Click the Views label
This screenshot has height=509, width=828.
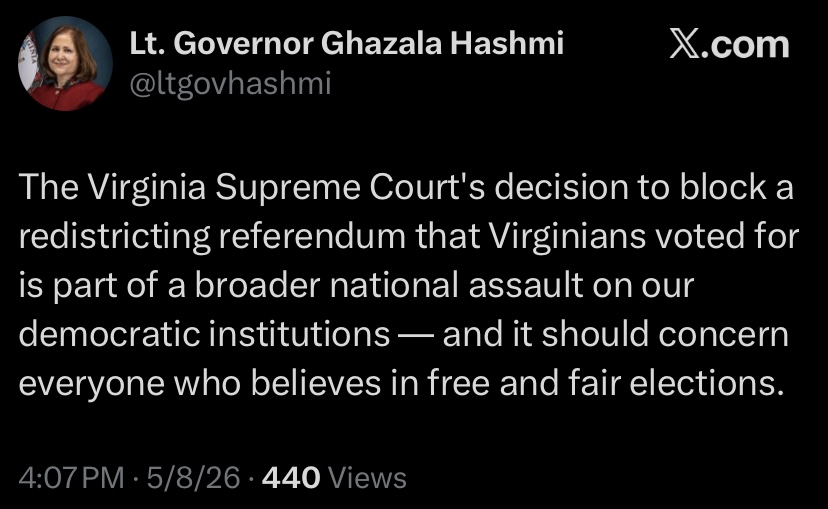pos(368,478)
